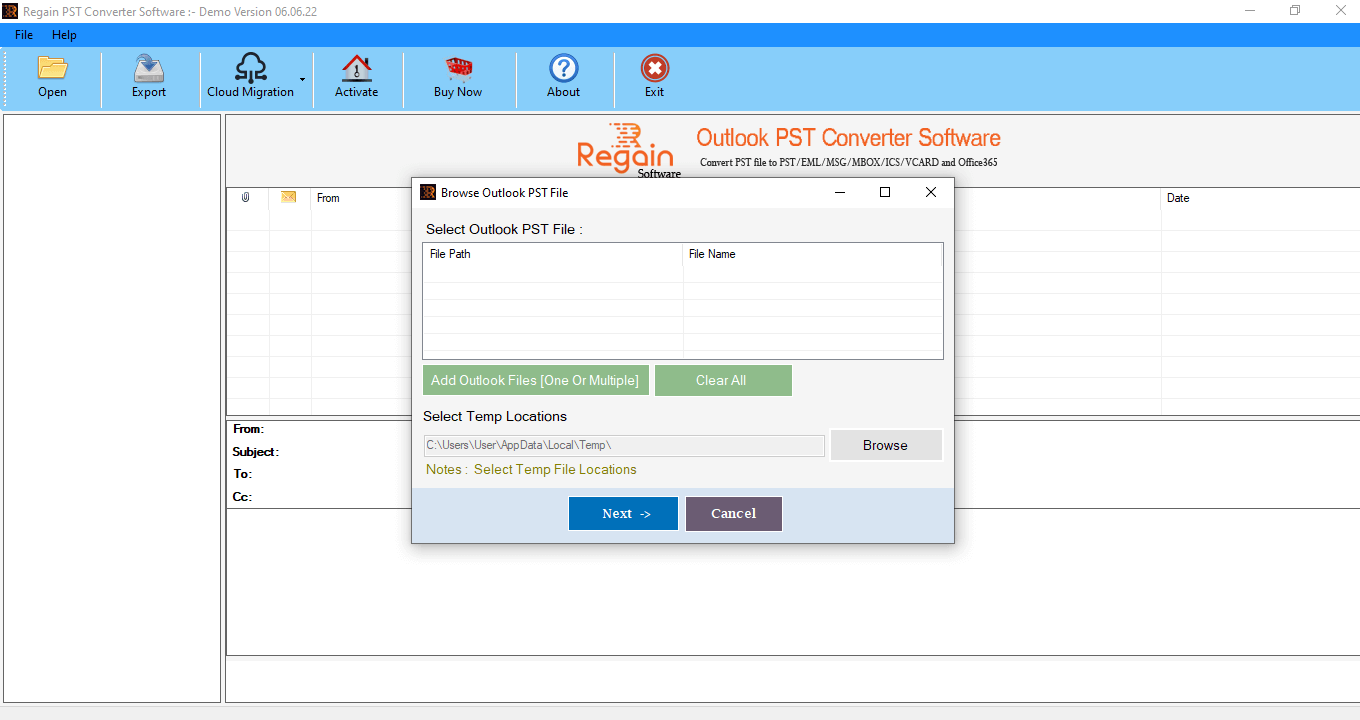Click Browse for temp location
The width and height of the screenshot is (1360, 720).
click(885, 444)
